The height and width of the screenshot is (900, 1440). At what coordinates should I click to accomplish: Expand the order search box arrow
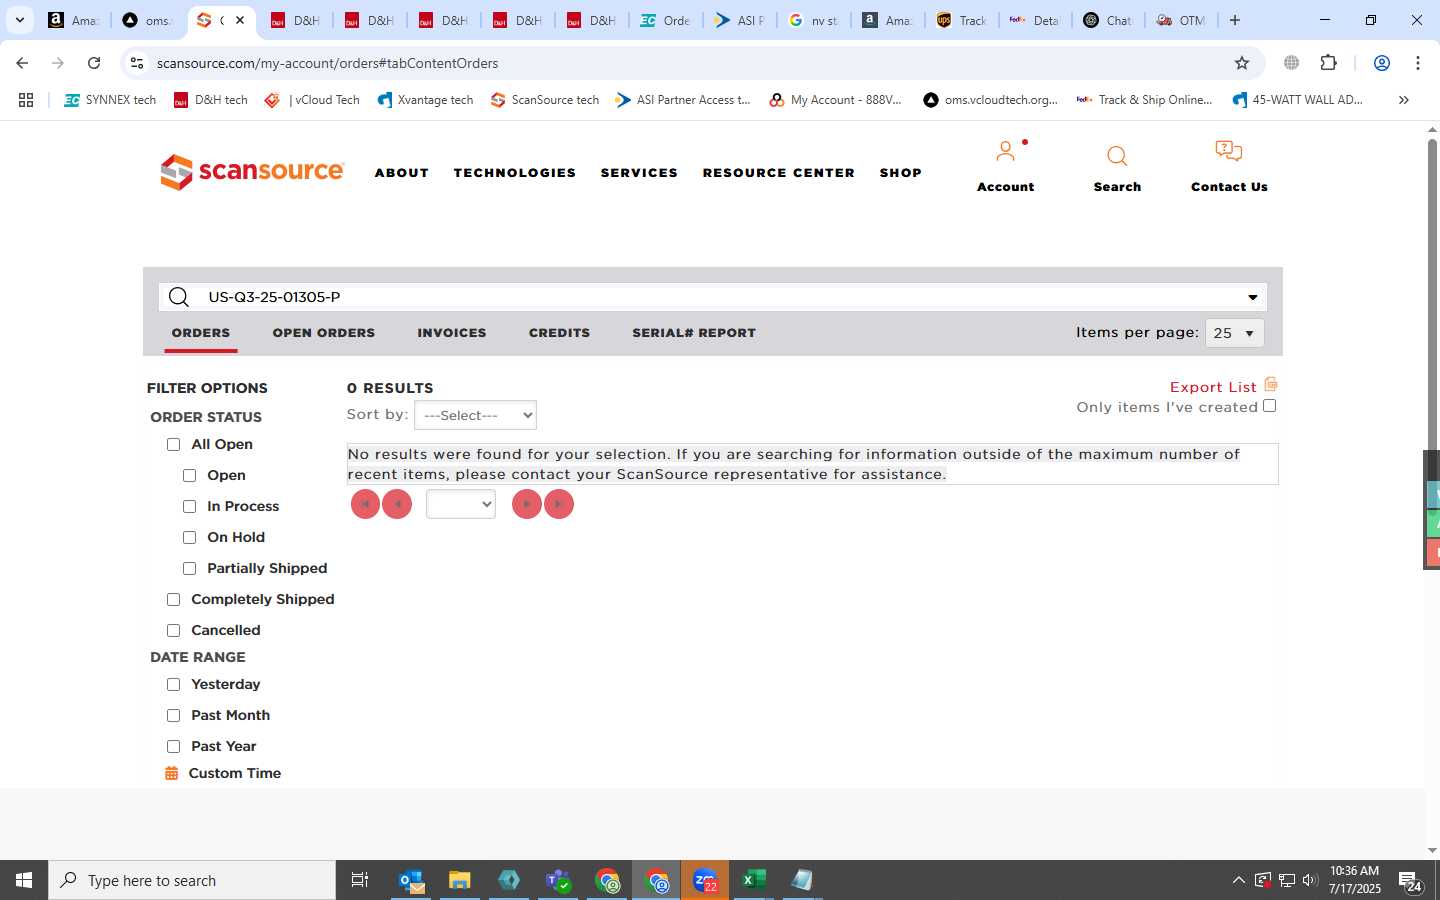(x=1252, y=297)
